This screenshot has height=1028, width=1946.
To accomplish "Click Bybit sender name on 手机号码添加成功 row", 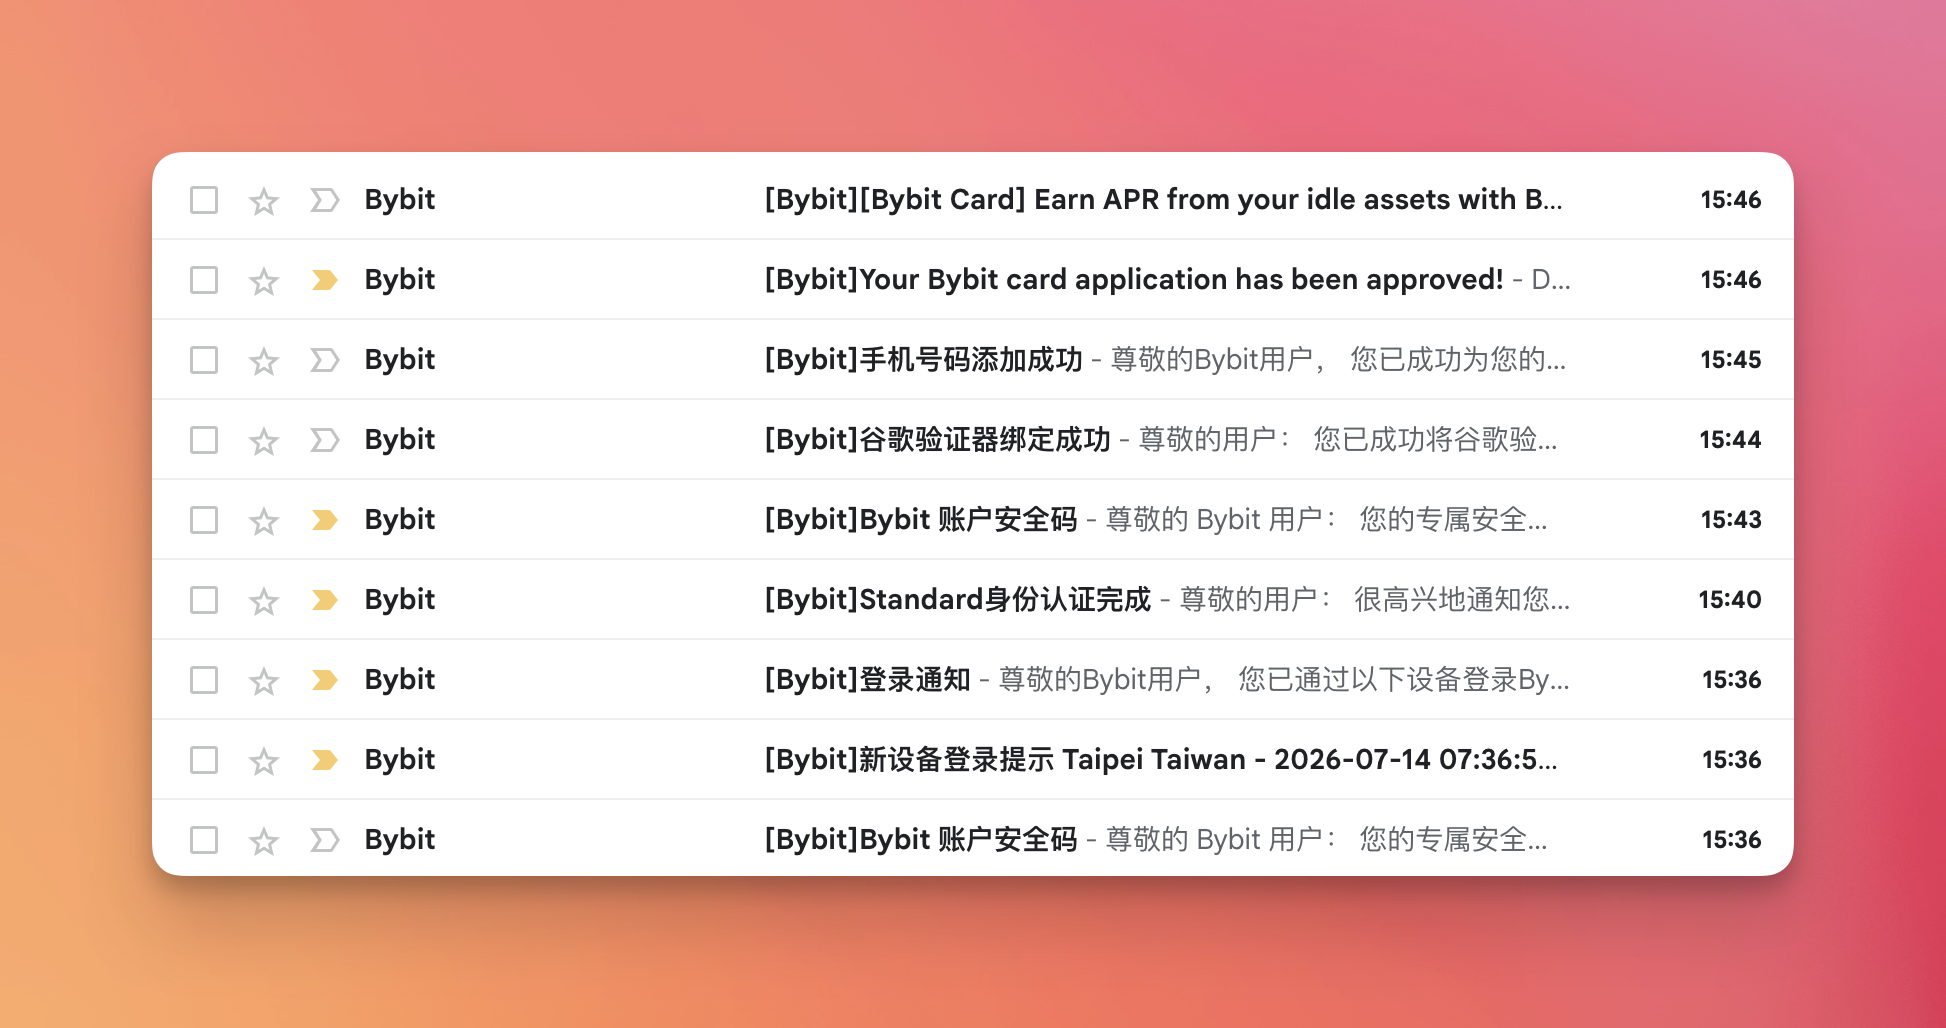I will [x=400, y=360].
